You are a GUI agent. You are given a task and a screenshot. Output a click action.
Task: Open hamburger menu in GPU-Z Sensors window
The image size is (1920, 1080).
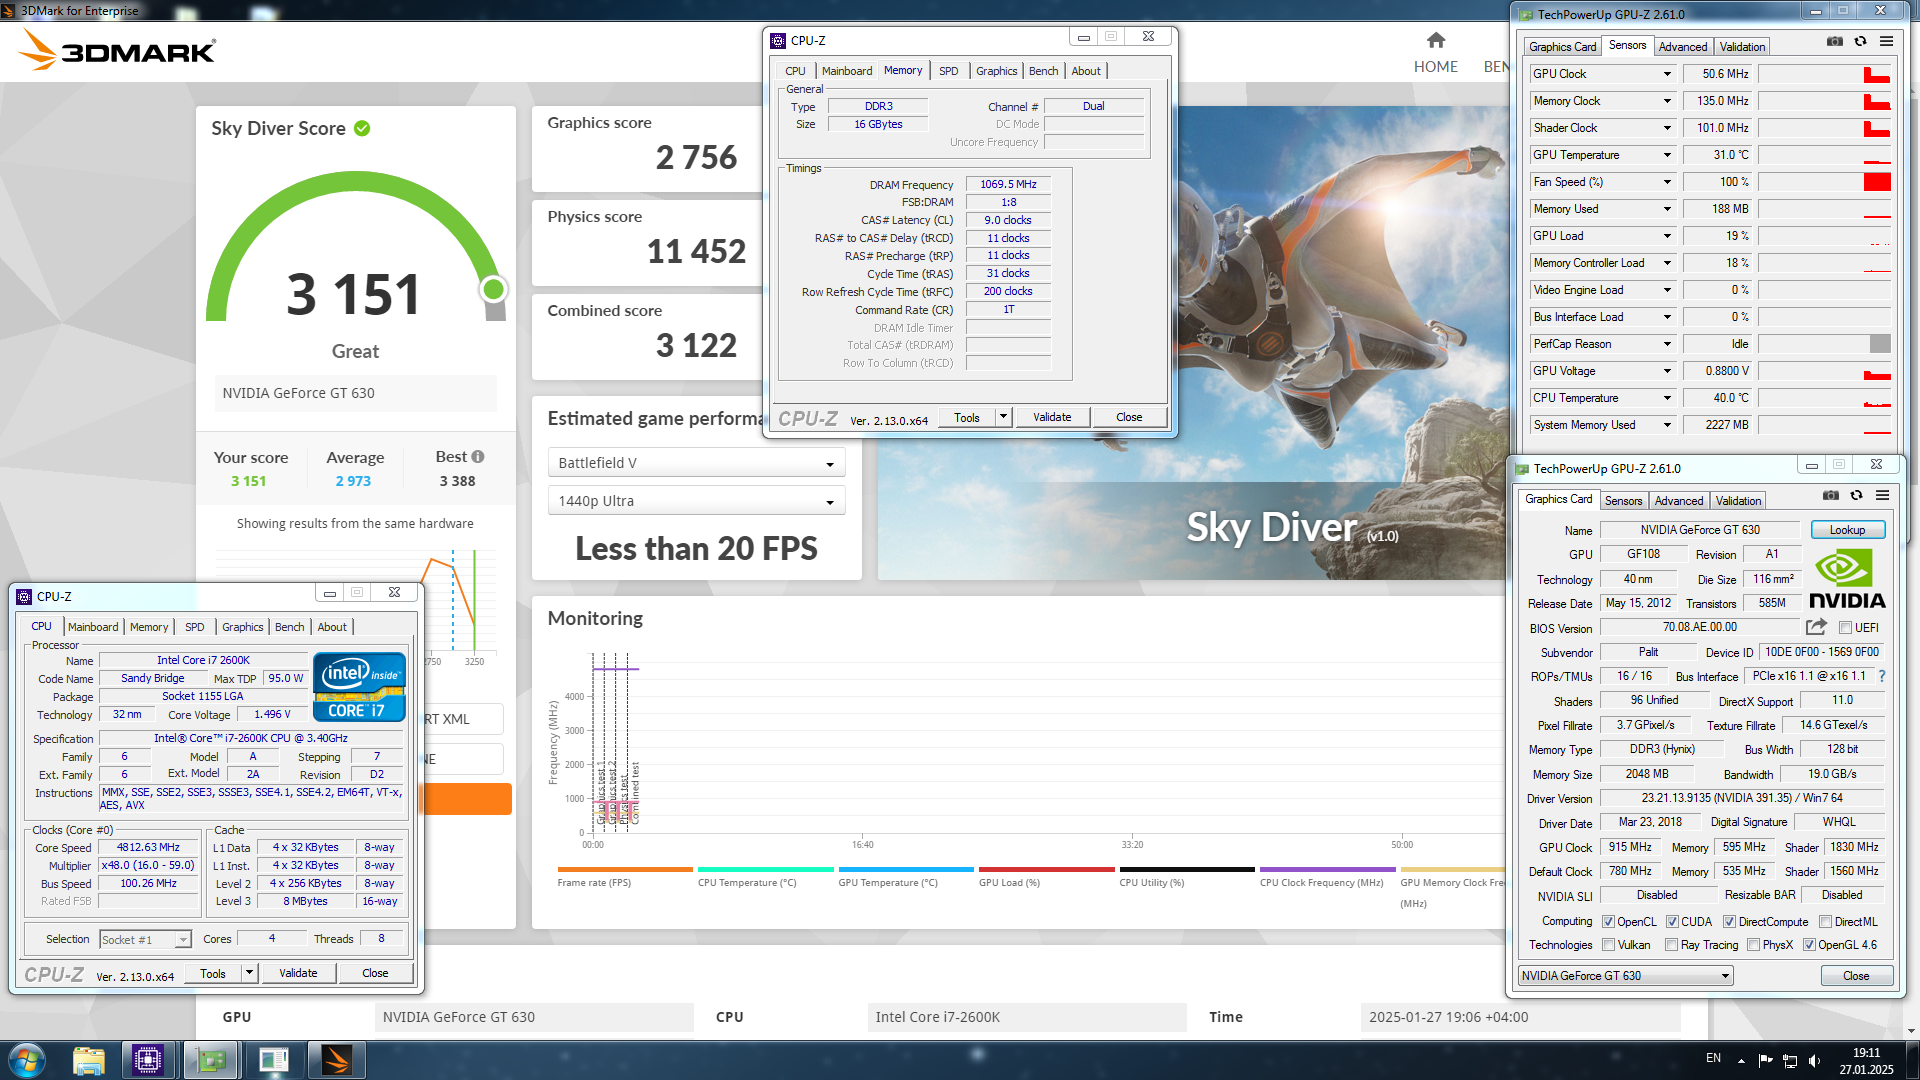click(x=1886, y=41)
